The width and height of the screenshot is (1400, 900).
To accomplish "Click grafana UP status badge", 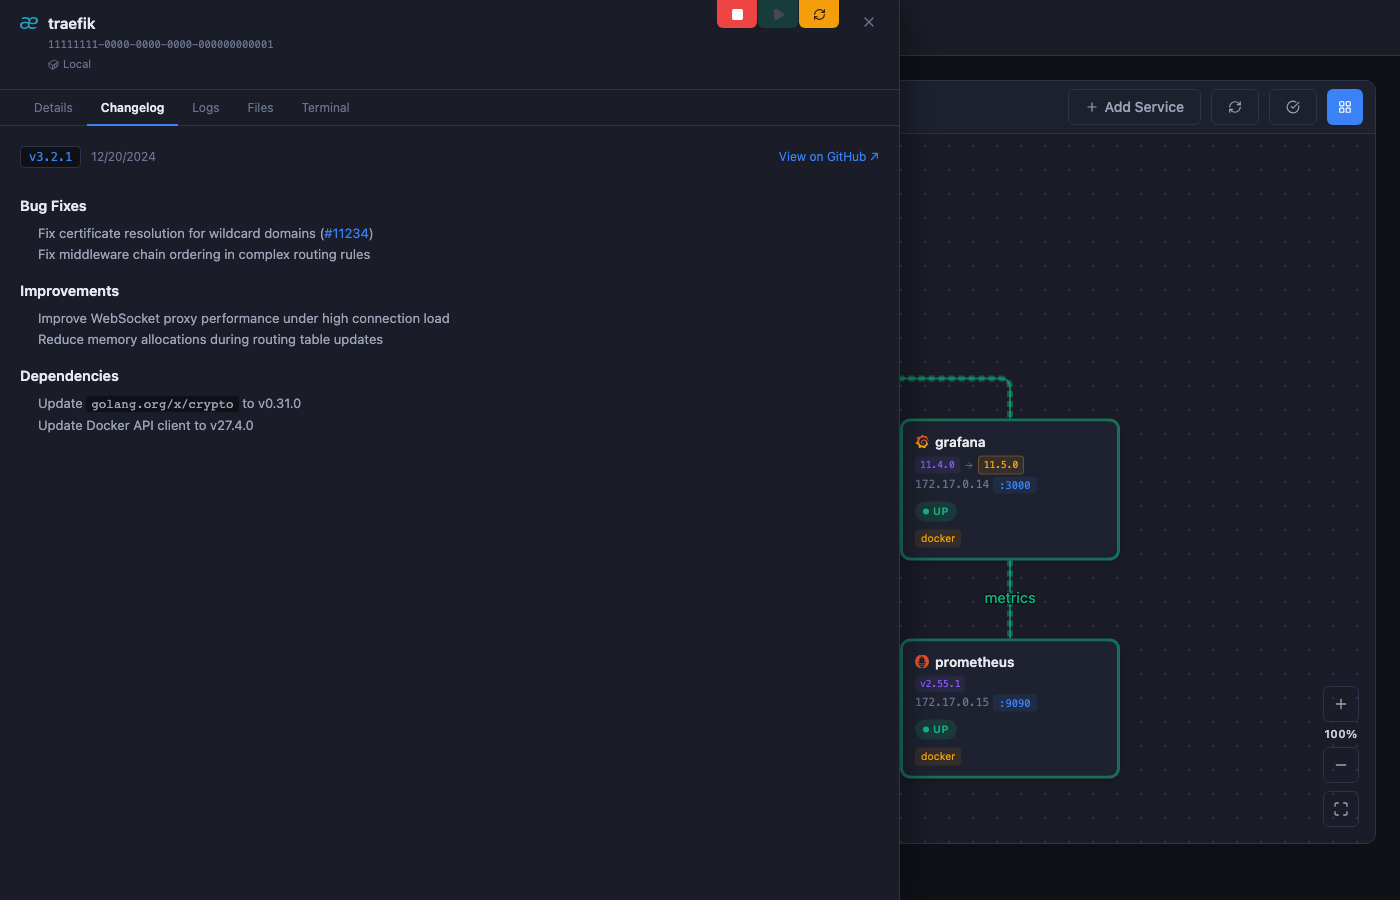I will (x=936, y=511).
